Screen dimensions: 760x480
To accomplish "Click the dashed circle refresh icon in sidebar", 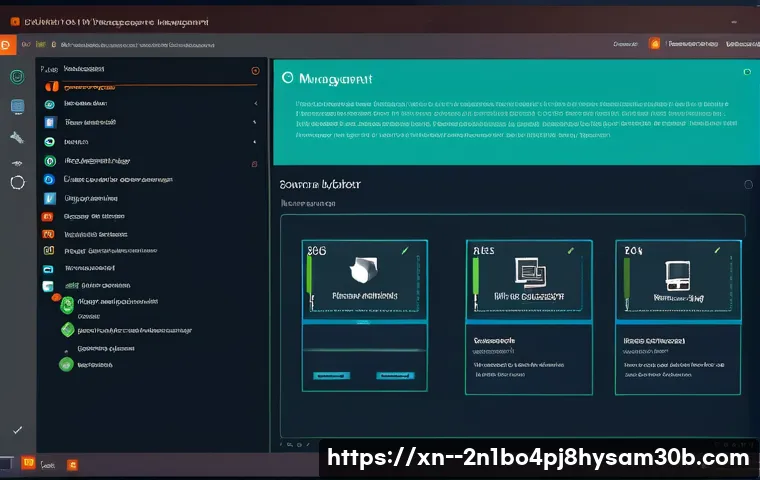I will 17,182.
